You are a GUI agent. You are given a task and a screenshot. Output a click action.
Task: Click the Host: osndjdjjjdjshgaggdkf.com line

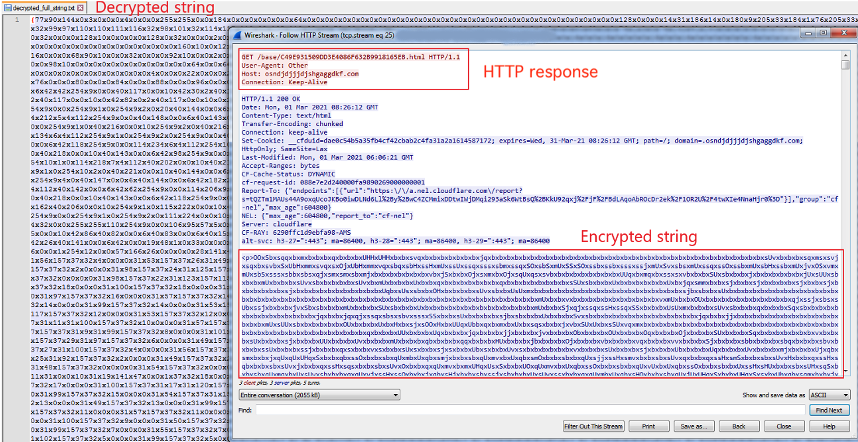tap(300, 73)
